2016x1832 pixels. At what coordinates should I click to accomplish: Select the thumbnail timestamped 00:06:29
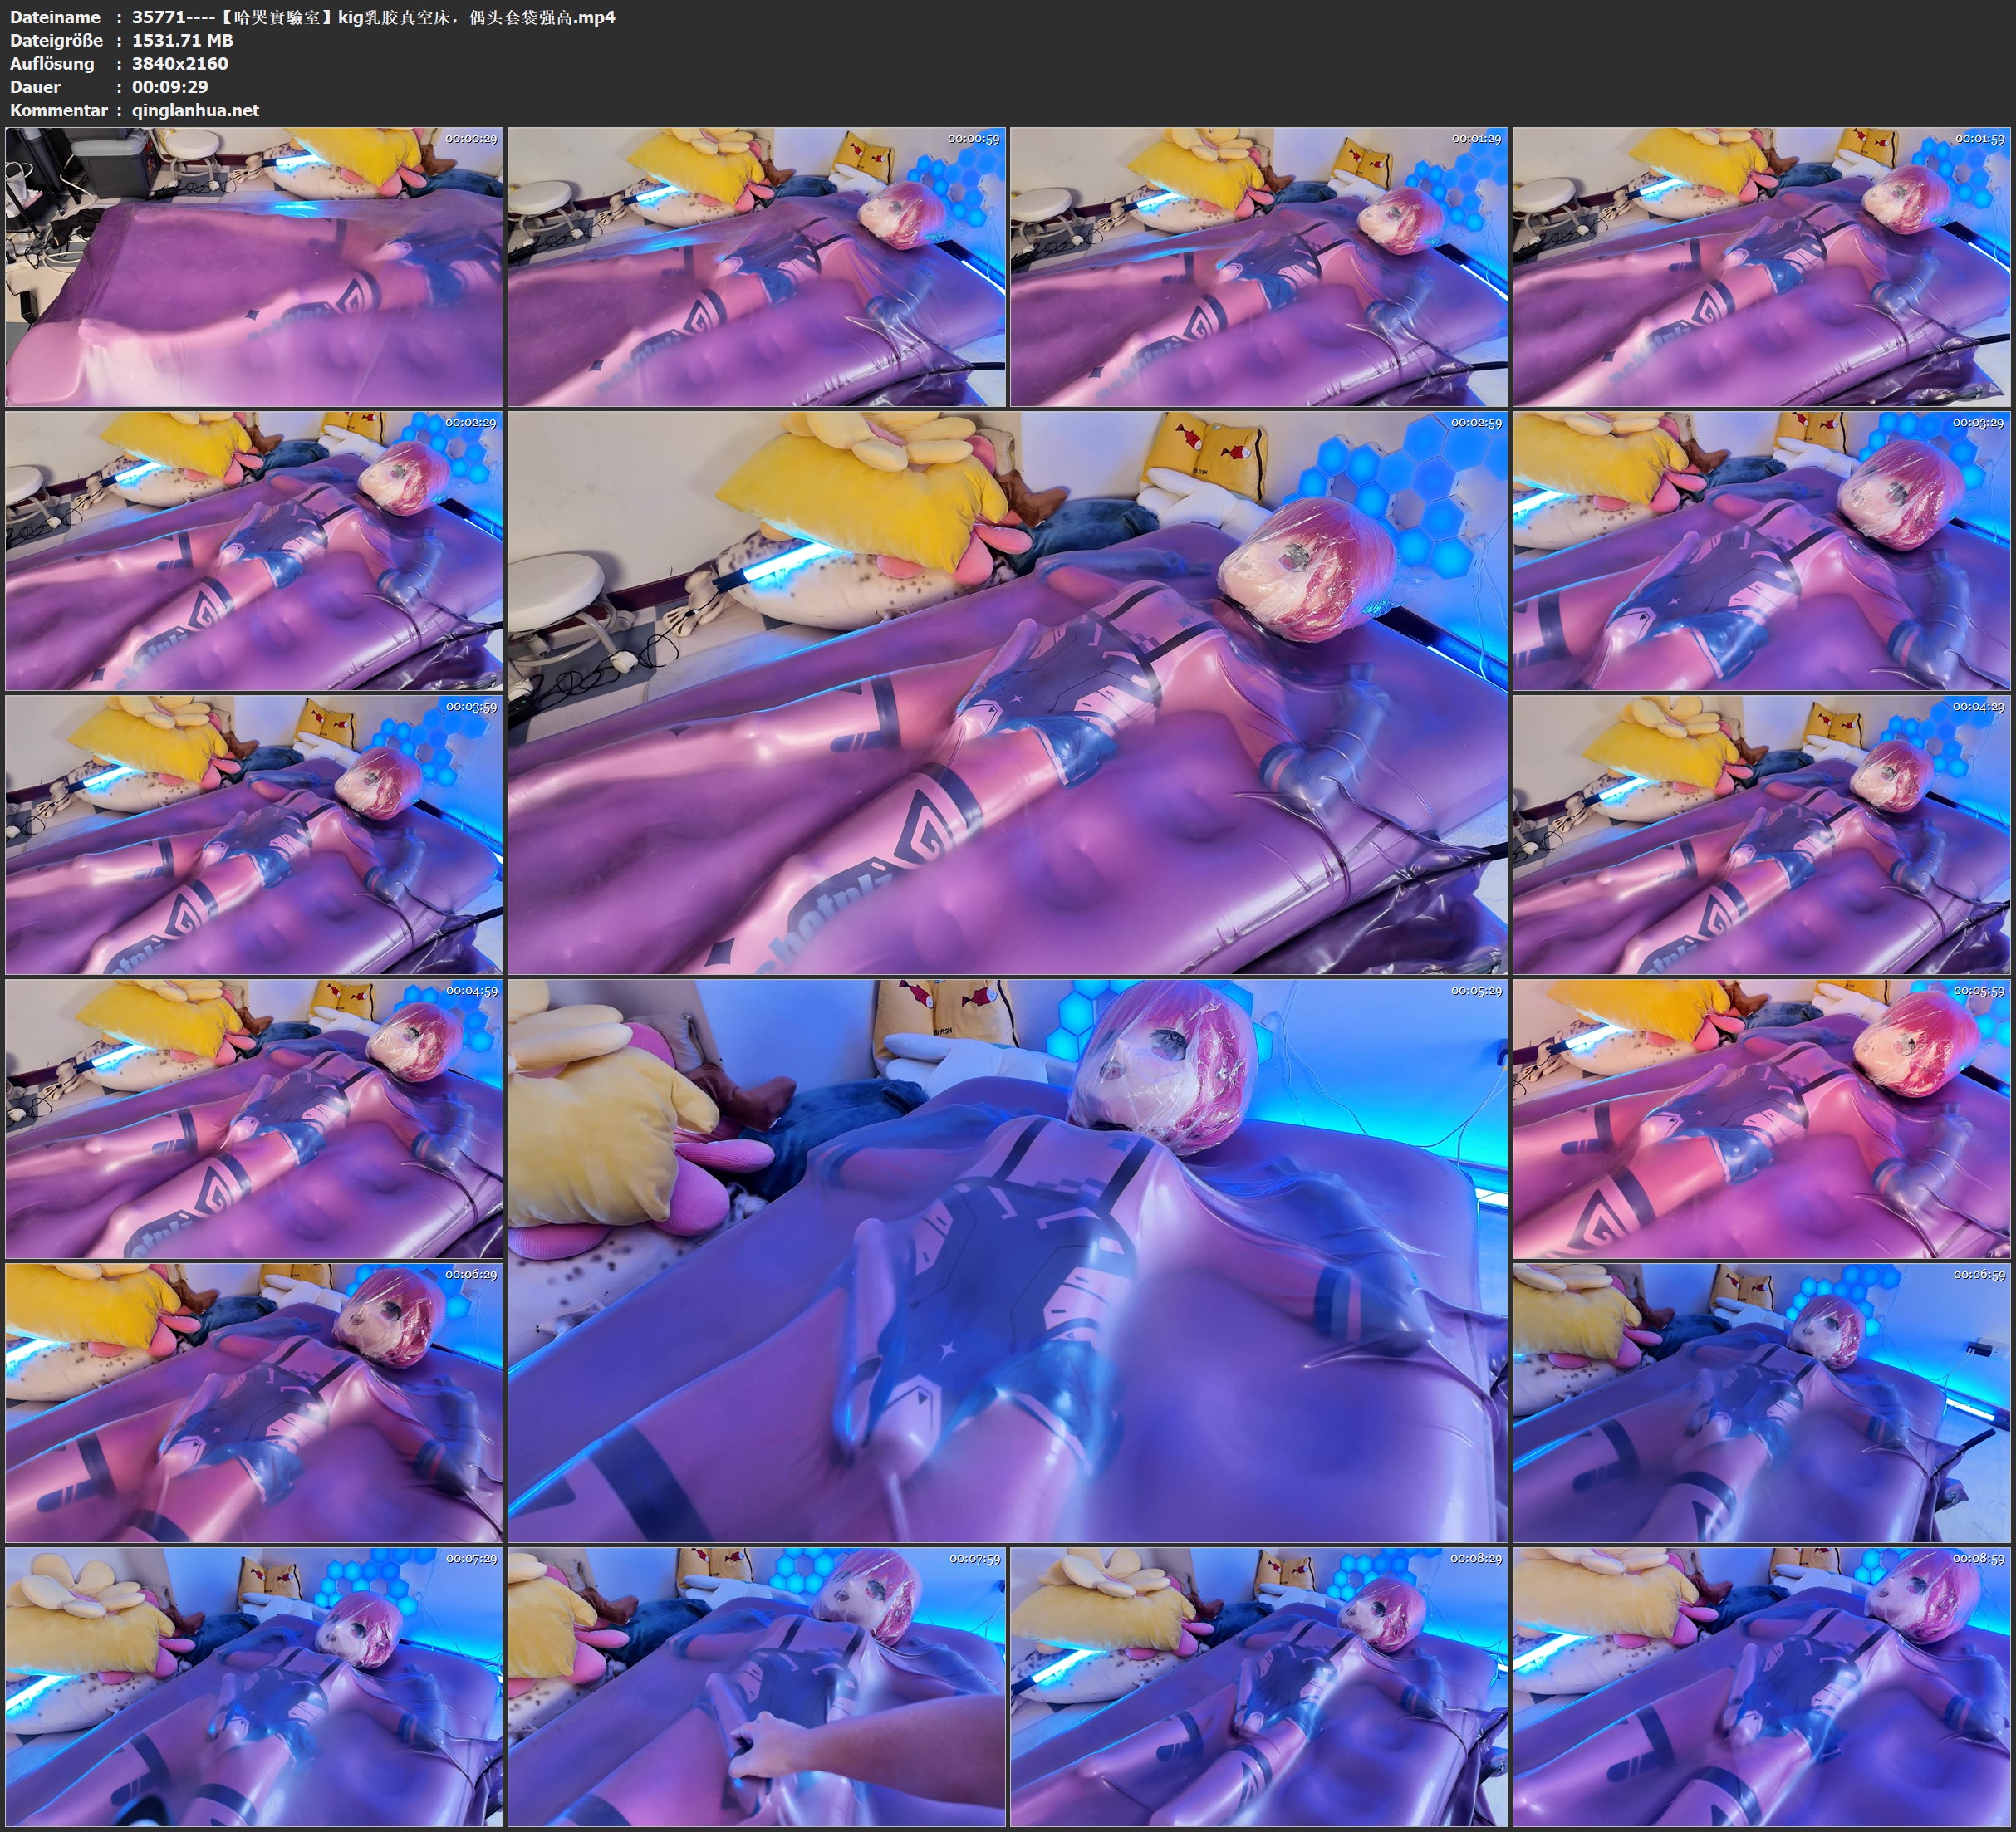click(x=254, y=1402)
